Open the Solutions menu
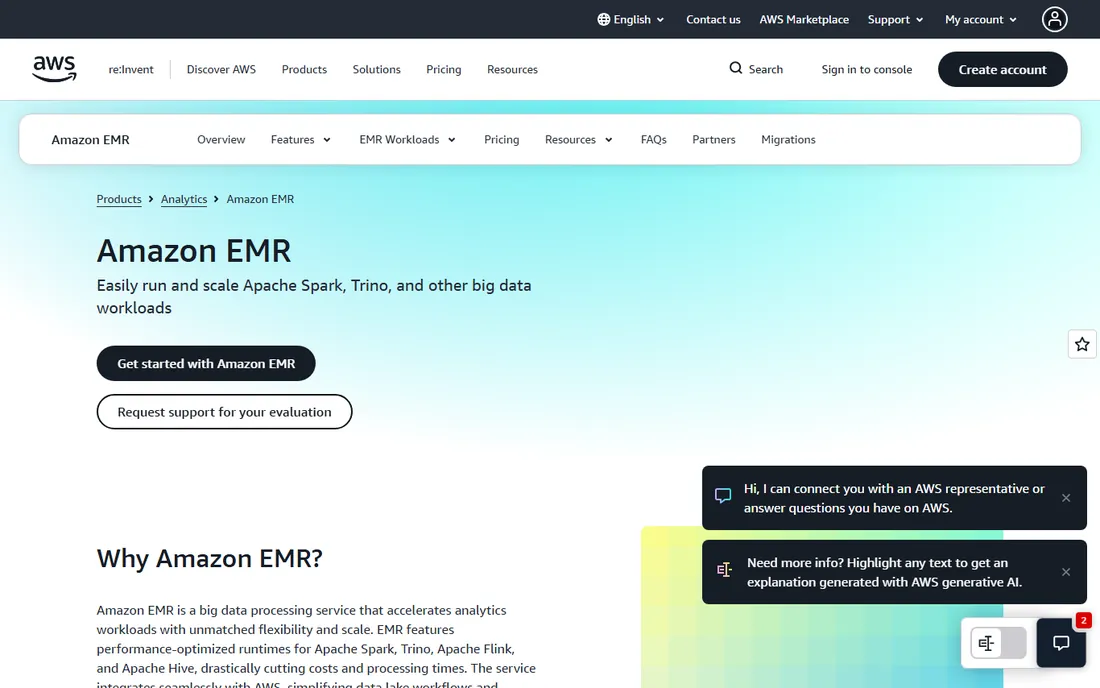 click(377, 69)
